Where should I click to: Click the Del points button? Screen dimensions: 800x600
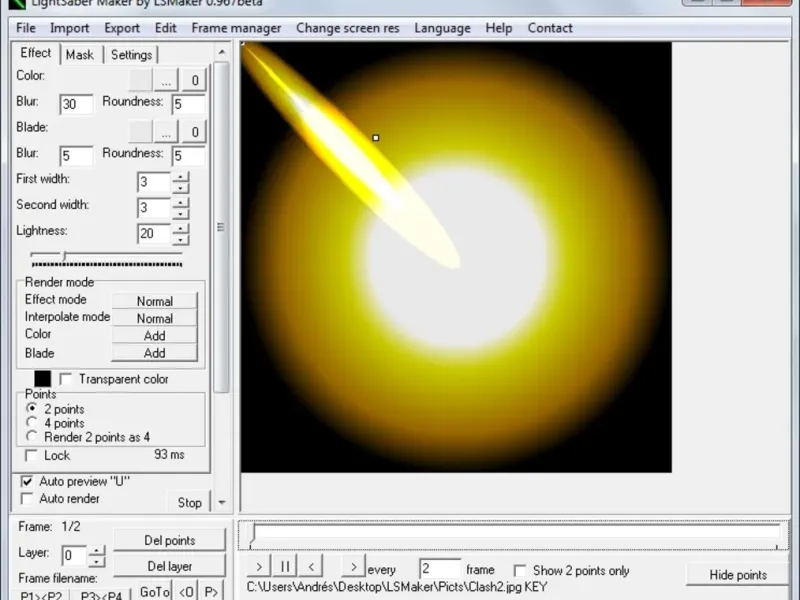point(169,540)
